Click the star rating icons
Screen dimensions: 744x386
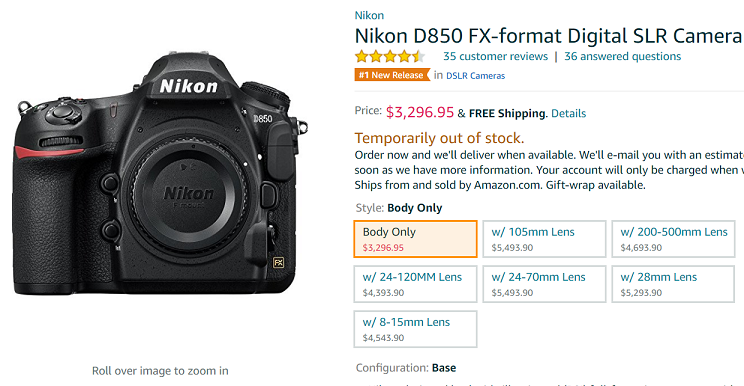click(390, 56)
